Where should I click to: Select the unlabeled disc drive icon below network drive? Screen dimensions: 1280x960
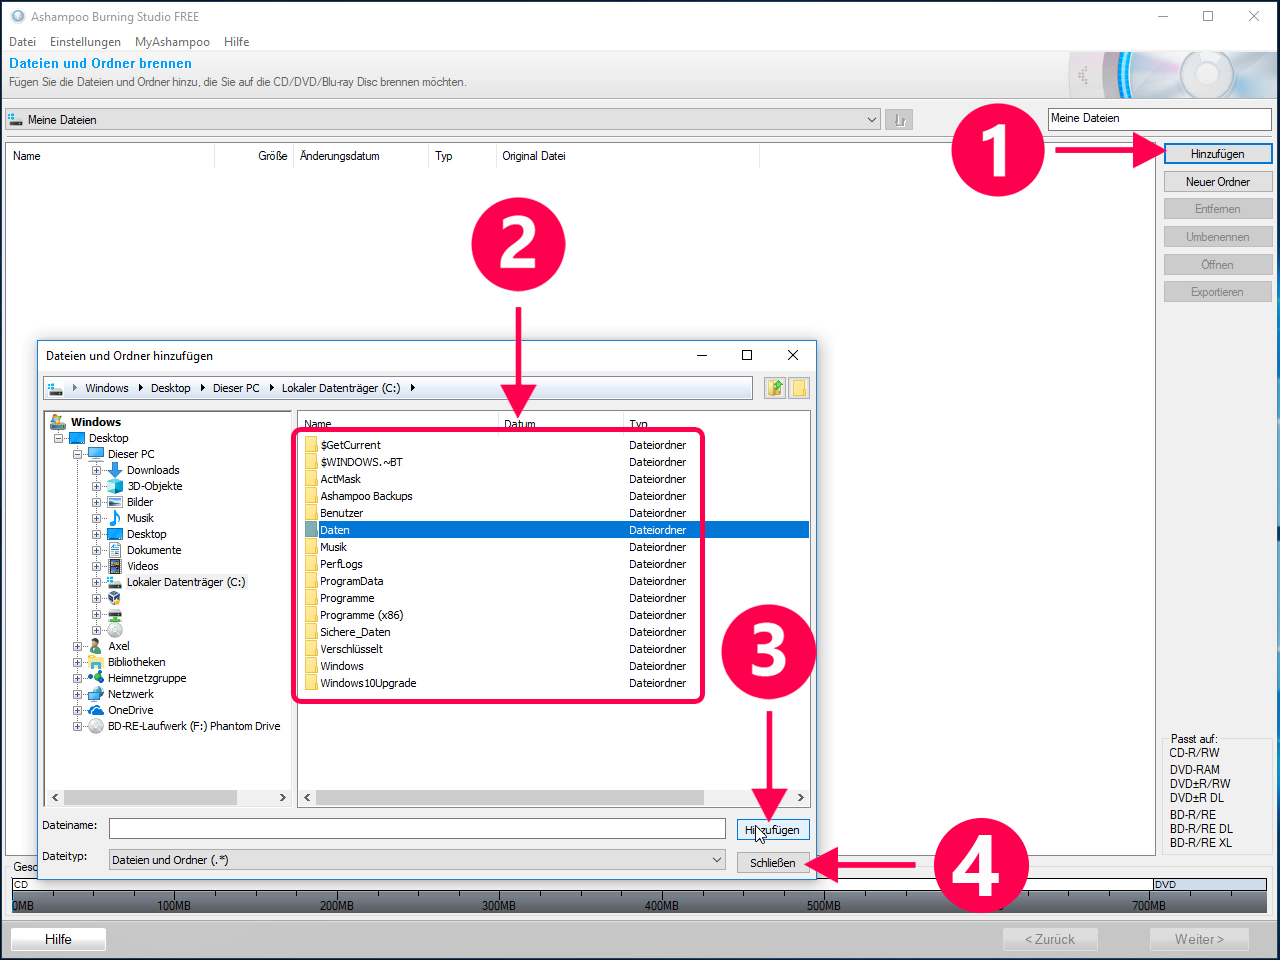(x=115, y=630)
